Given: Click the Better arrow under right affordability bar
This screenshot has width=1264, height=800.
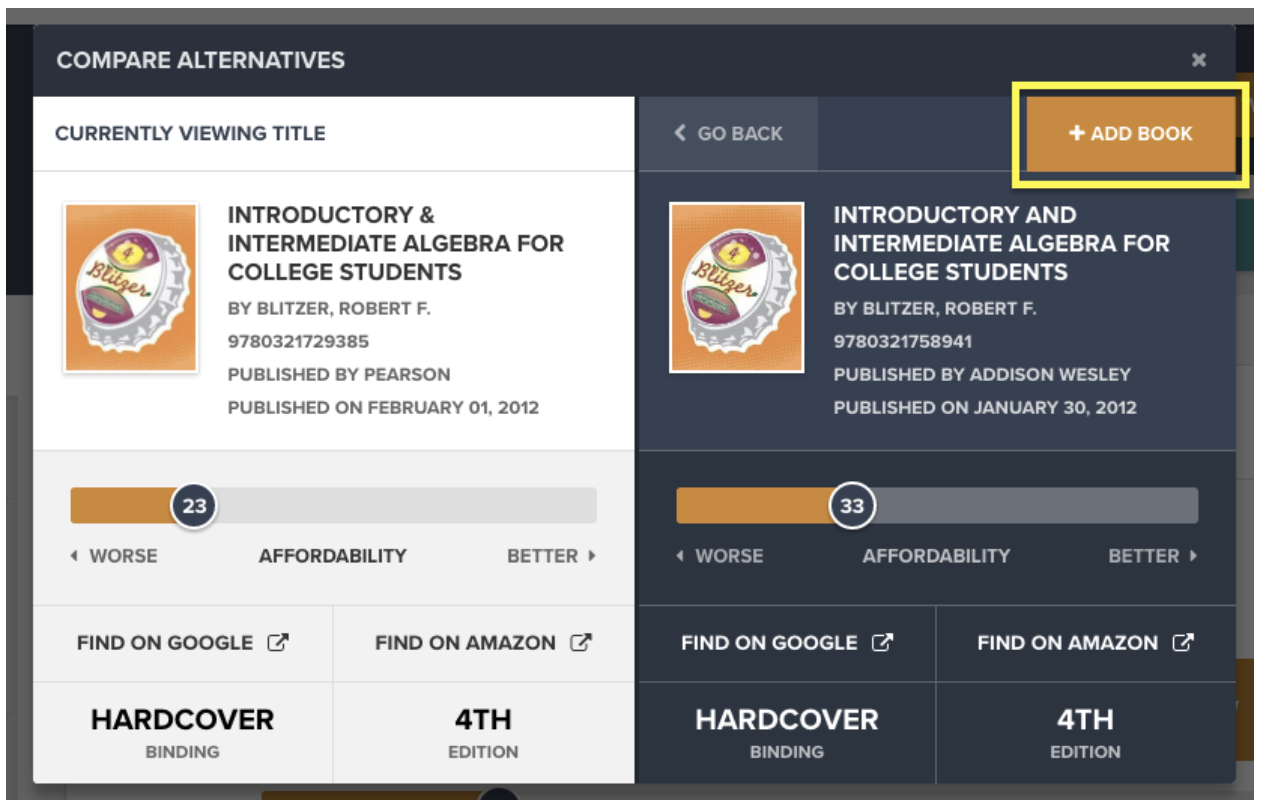Looking at the screenshot, I should [x=1192, y=556].
